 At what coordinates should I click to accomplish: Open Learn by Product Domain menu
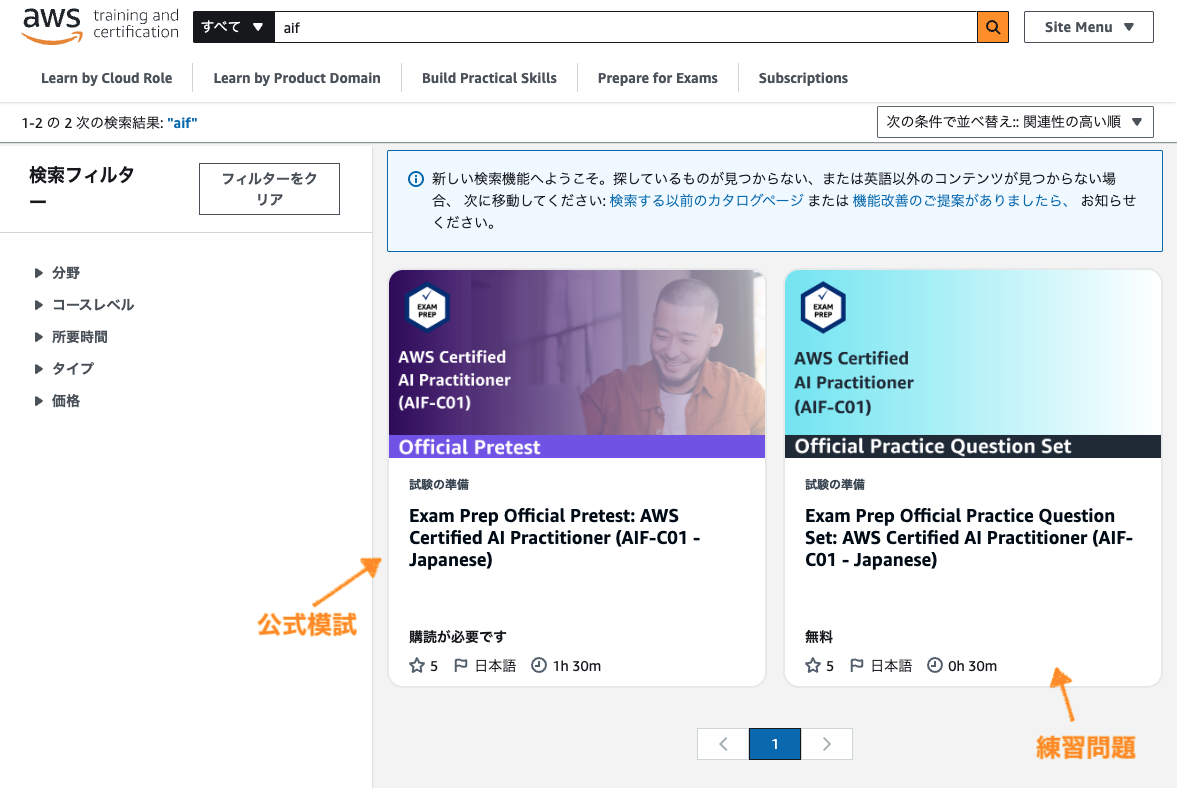tap(297, 78)
